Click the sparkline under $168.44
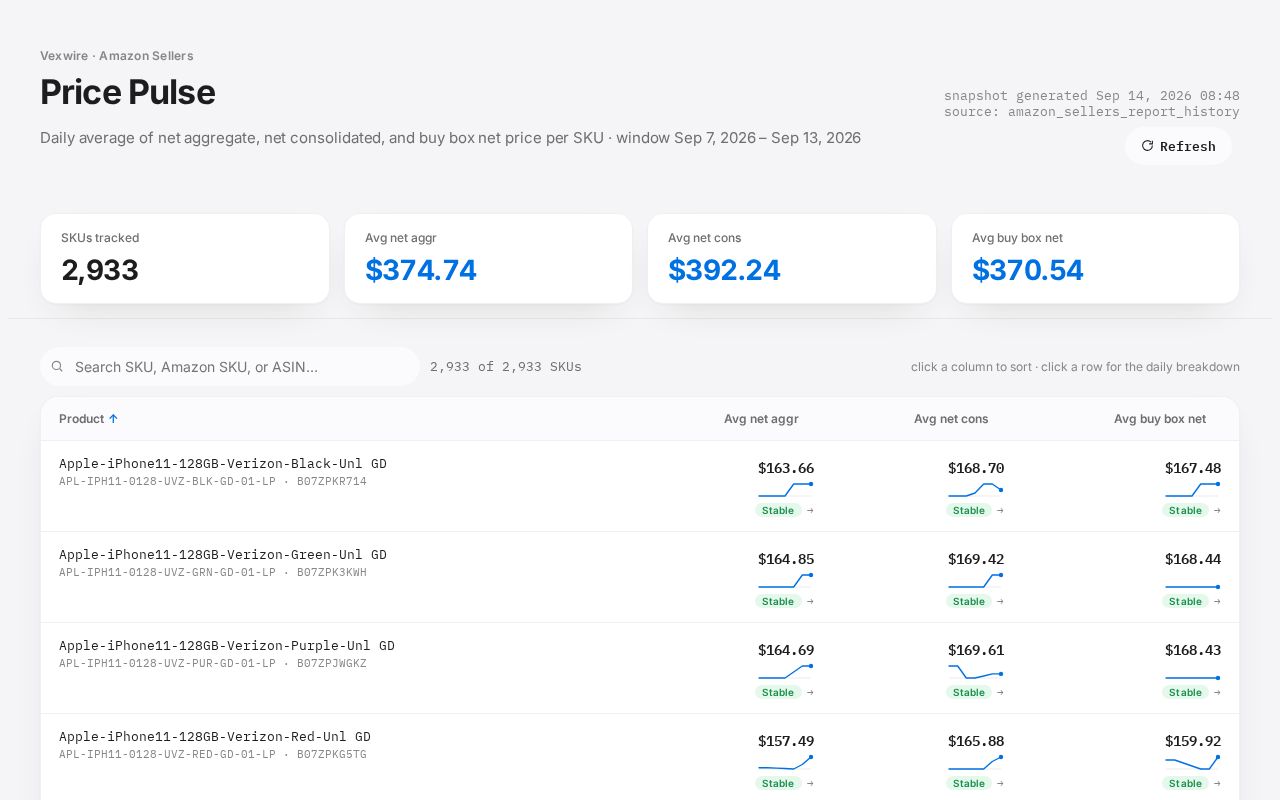 tap(1193, 582)
